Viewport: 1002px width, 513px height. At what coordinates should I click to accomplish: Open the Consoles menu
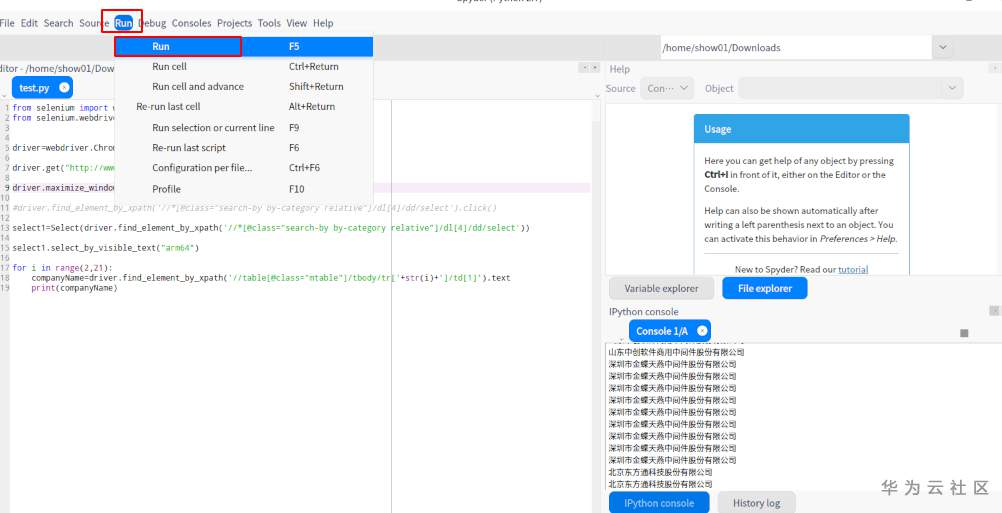(191, 23)
